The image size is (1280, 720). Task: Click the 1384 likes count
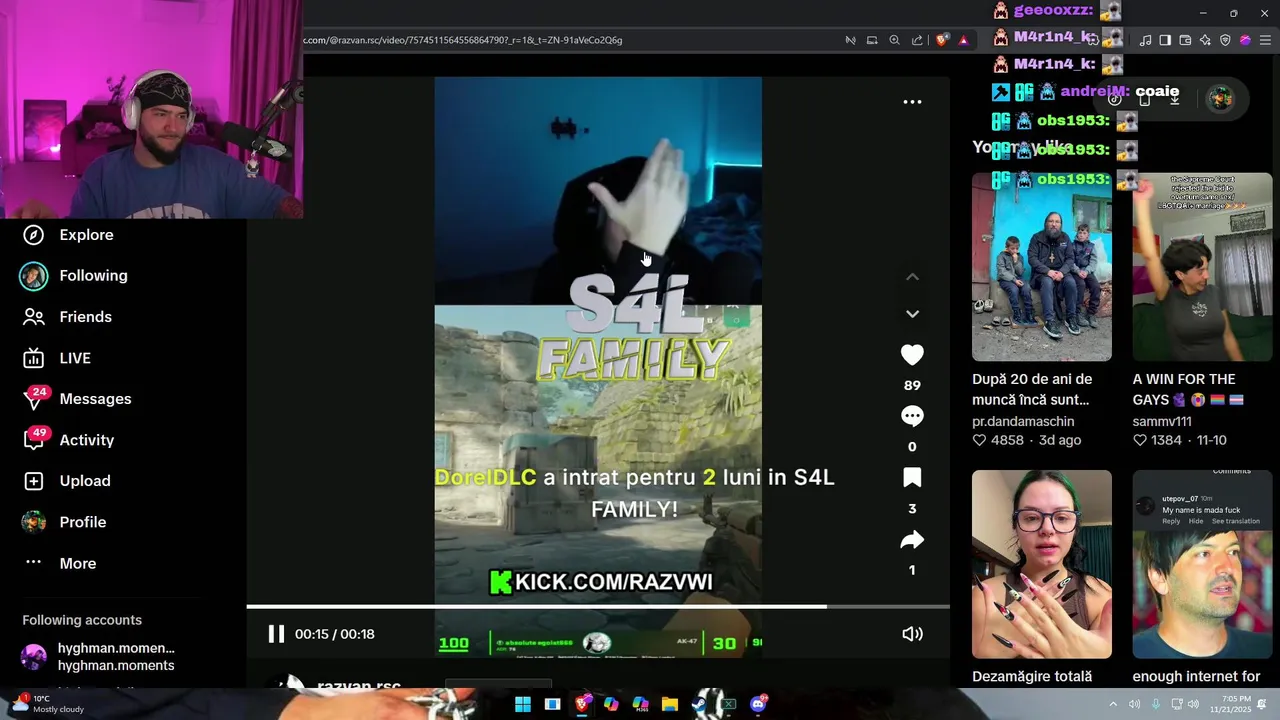1166,440
